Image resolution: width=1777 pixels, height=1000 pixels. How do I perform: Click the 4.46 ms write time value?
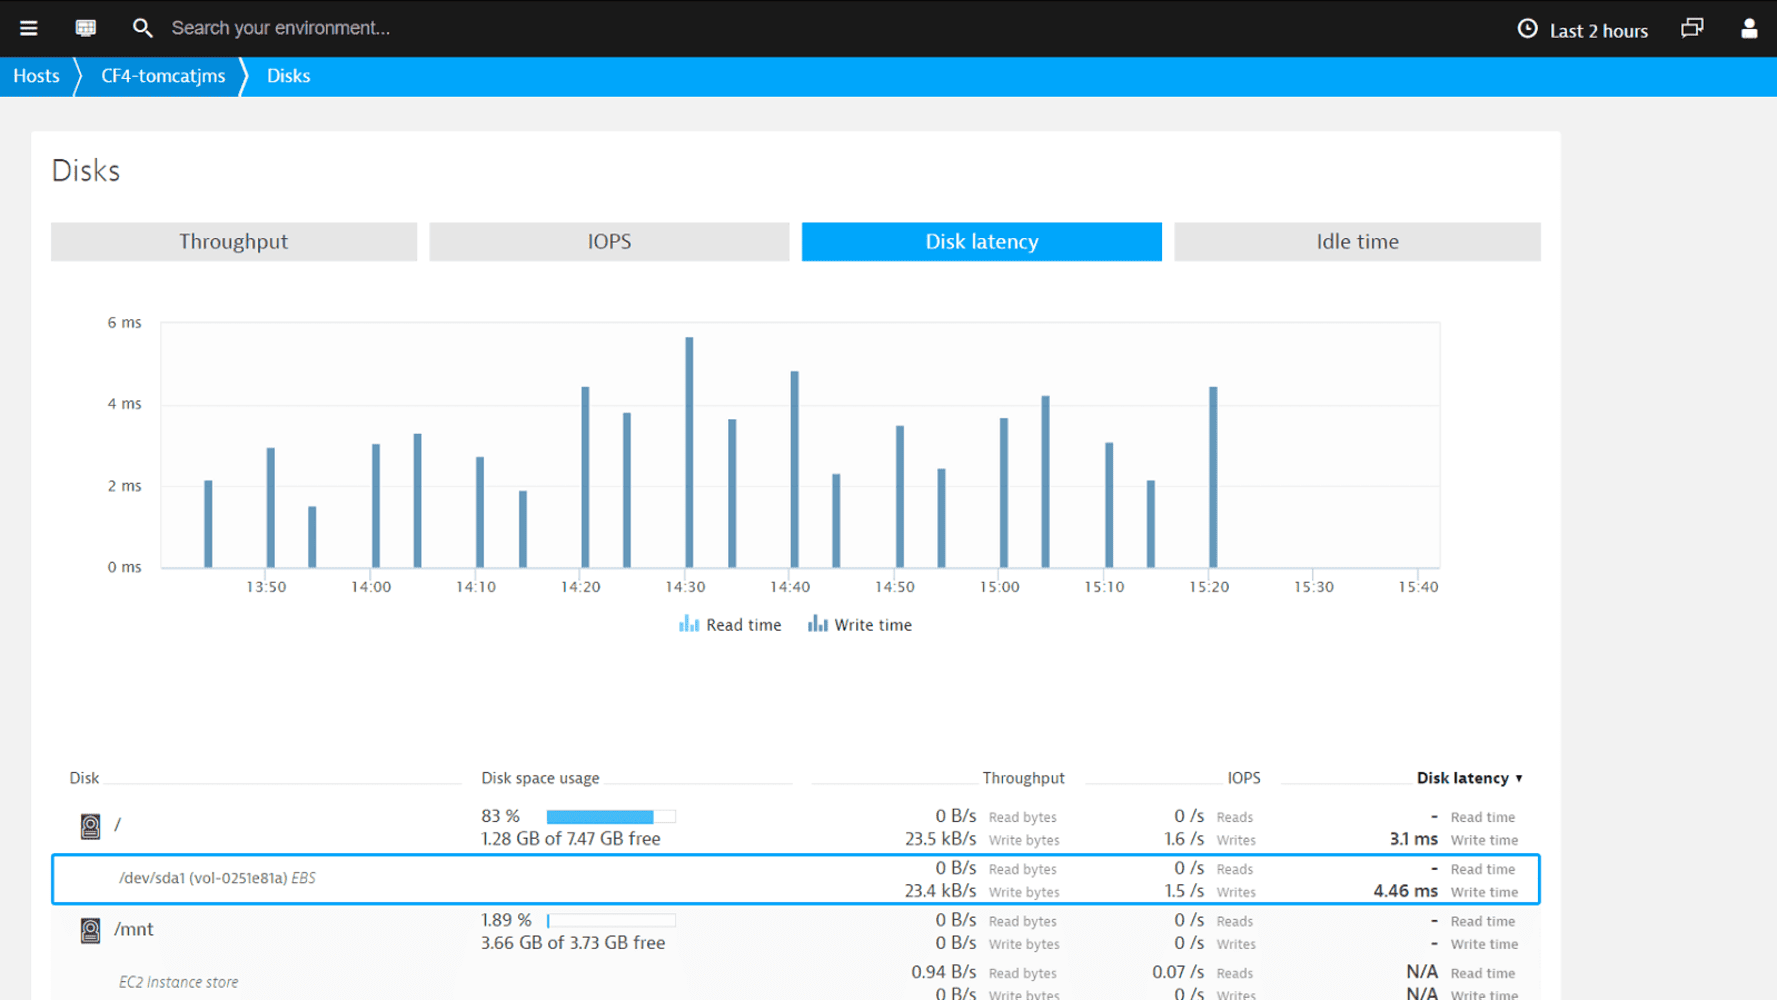1405,891
